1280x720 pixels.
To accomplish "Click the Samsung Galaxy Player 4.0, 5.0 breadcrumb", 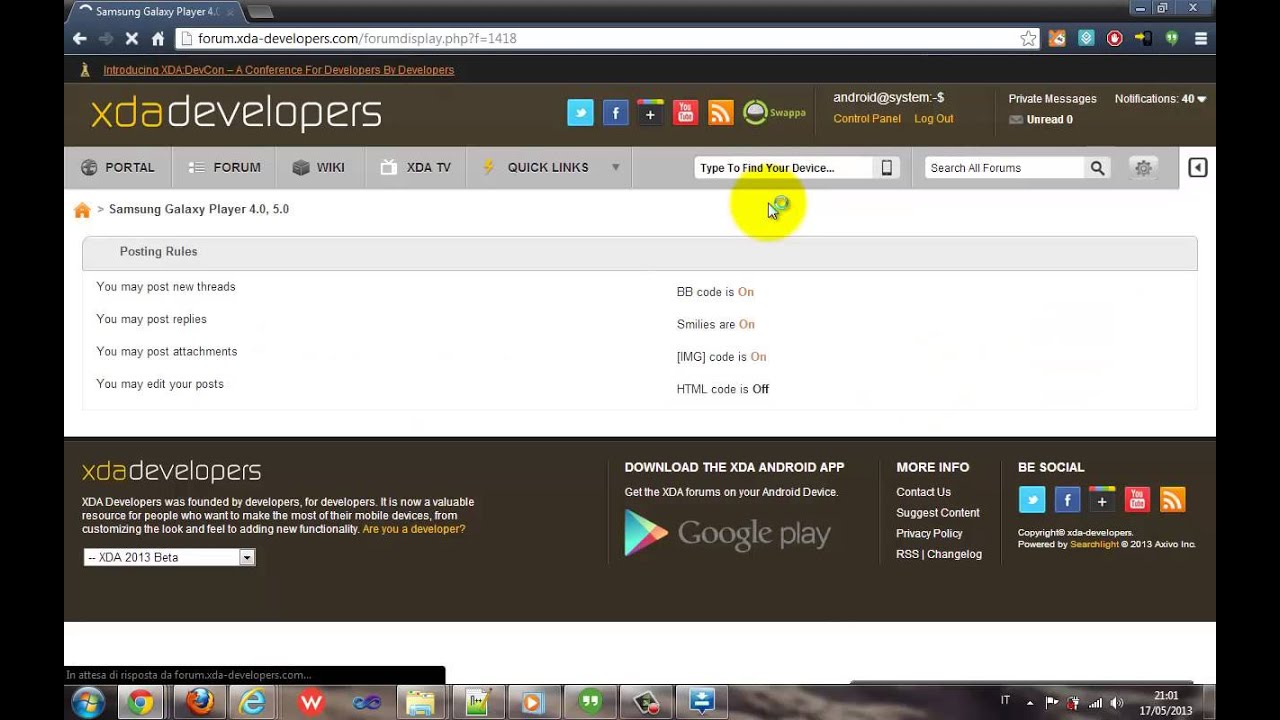I will click(x=199, y=209).
